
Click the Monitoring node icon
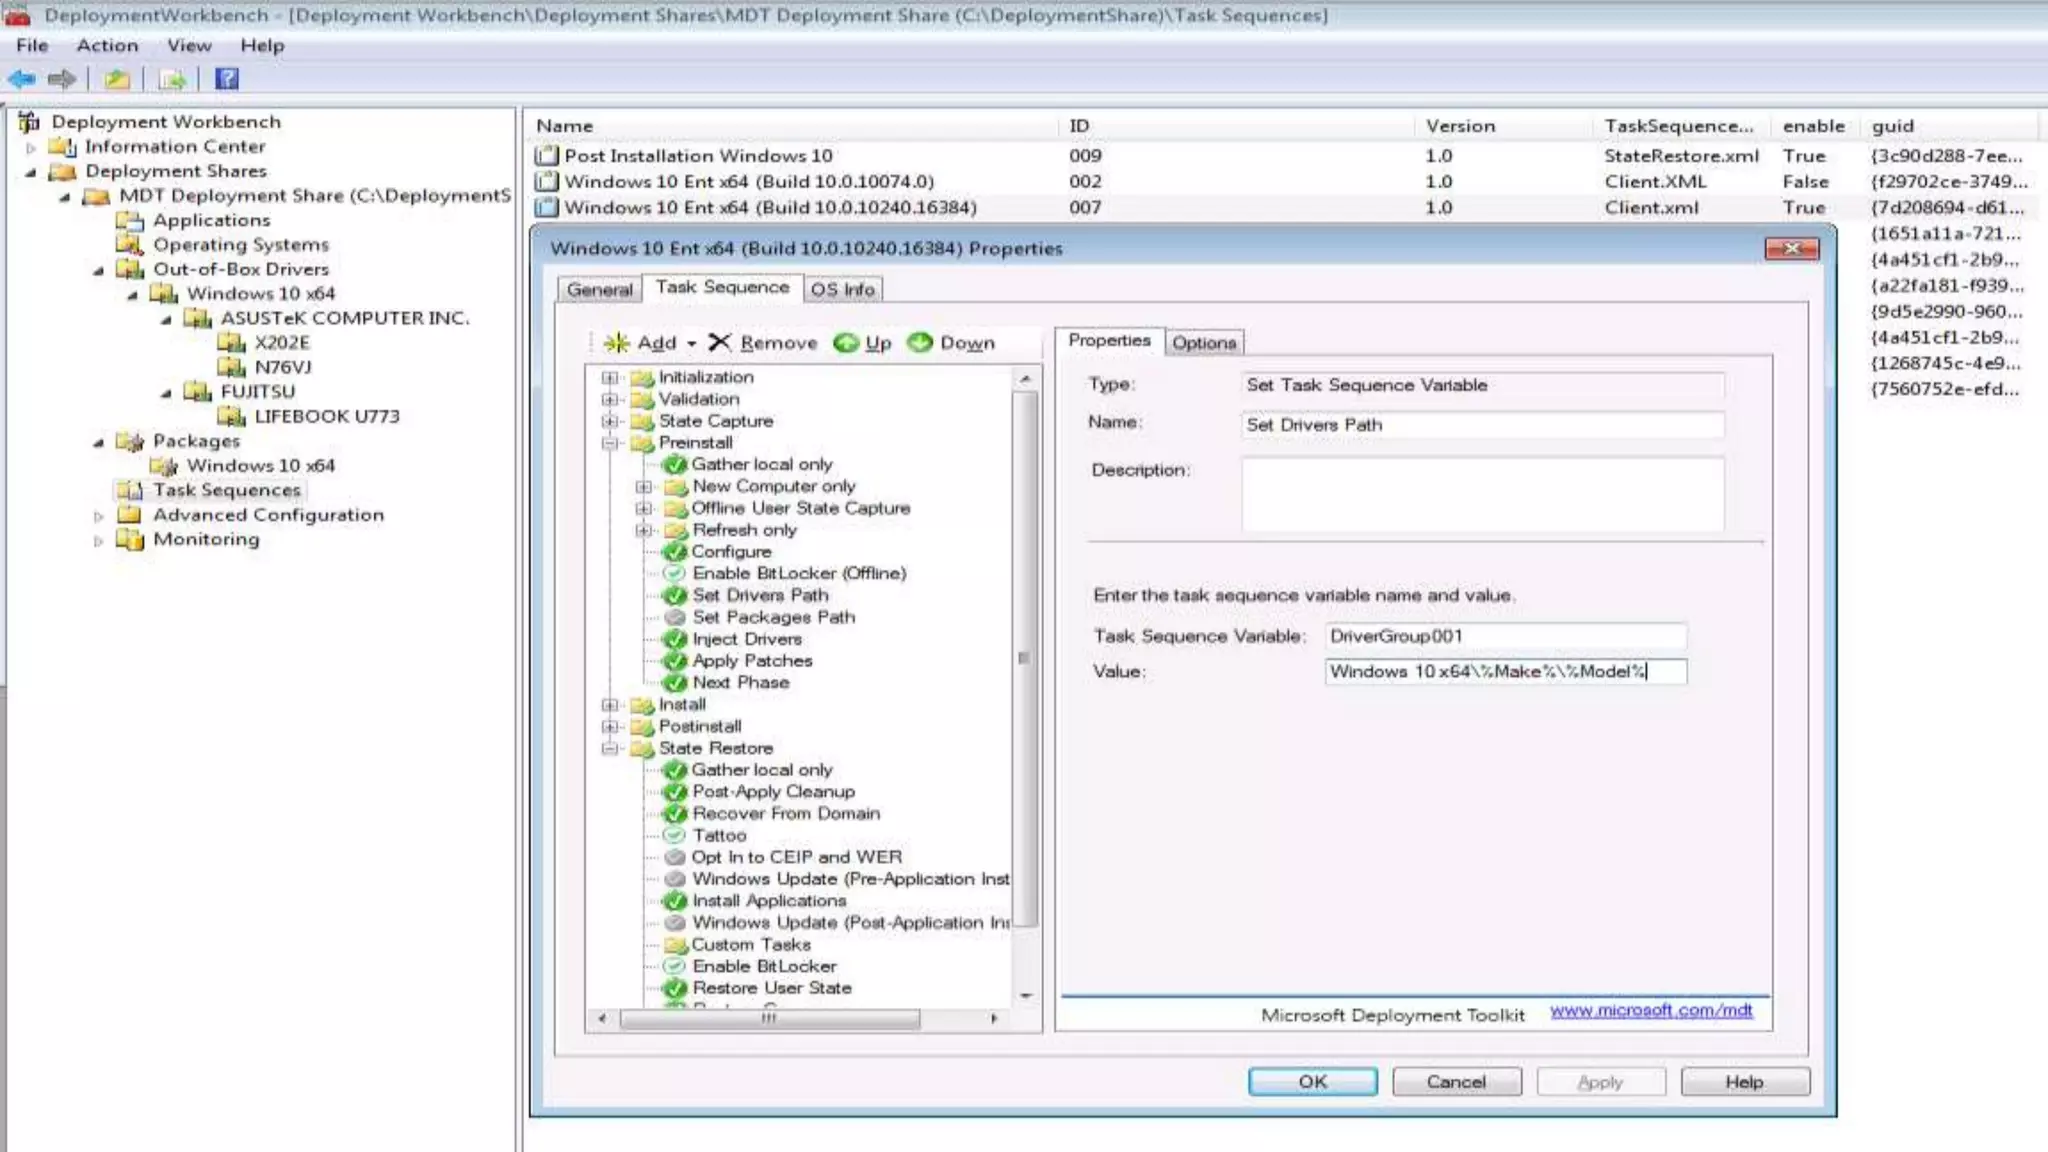click(129, 540)
